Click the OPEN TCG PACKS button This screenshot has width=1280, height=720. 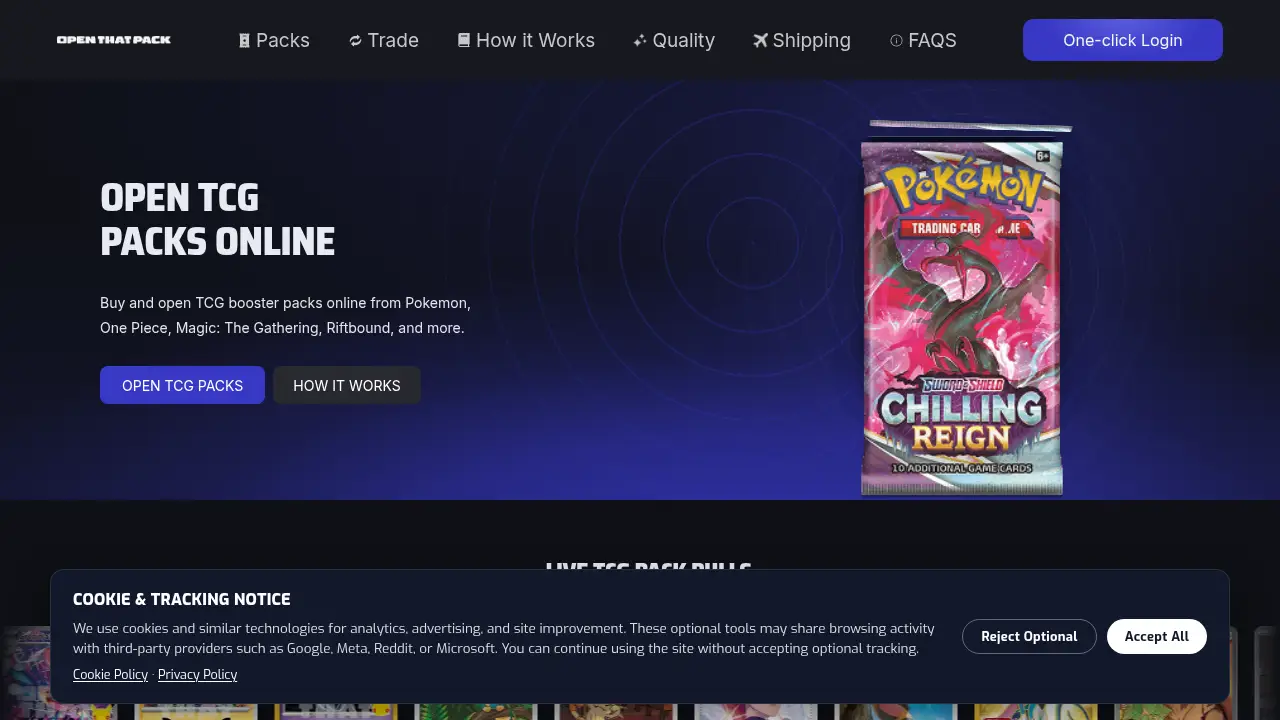(x=182, y=385)
